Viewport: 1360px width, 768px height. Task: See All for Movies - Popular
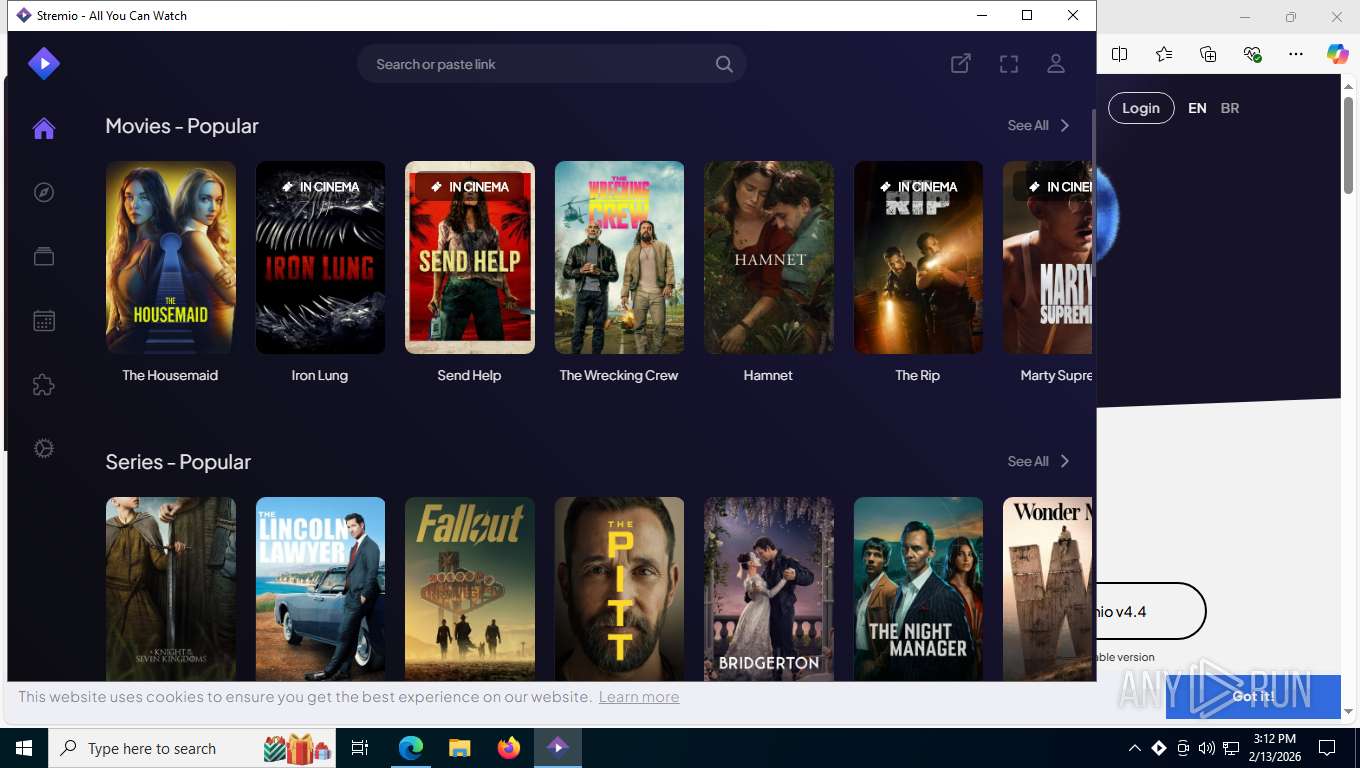click(1039, 125)
